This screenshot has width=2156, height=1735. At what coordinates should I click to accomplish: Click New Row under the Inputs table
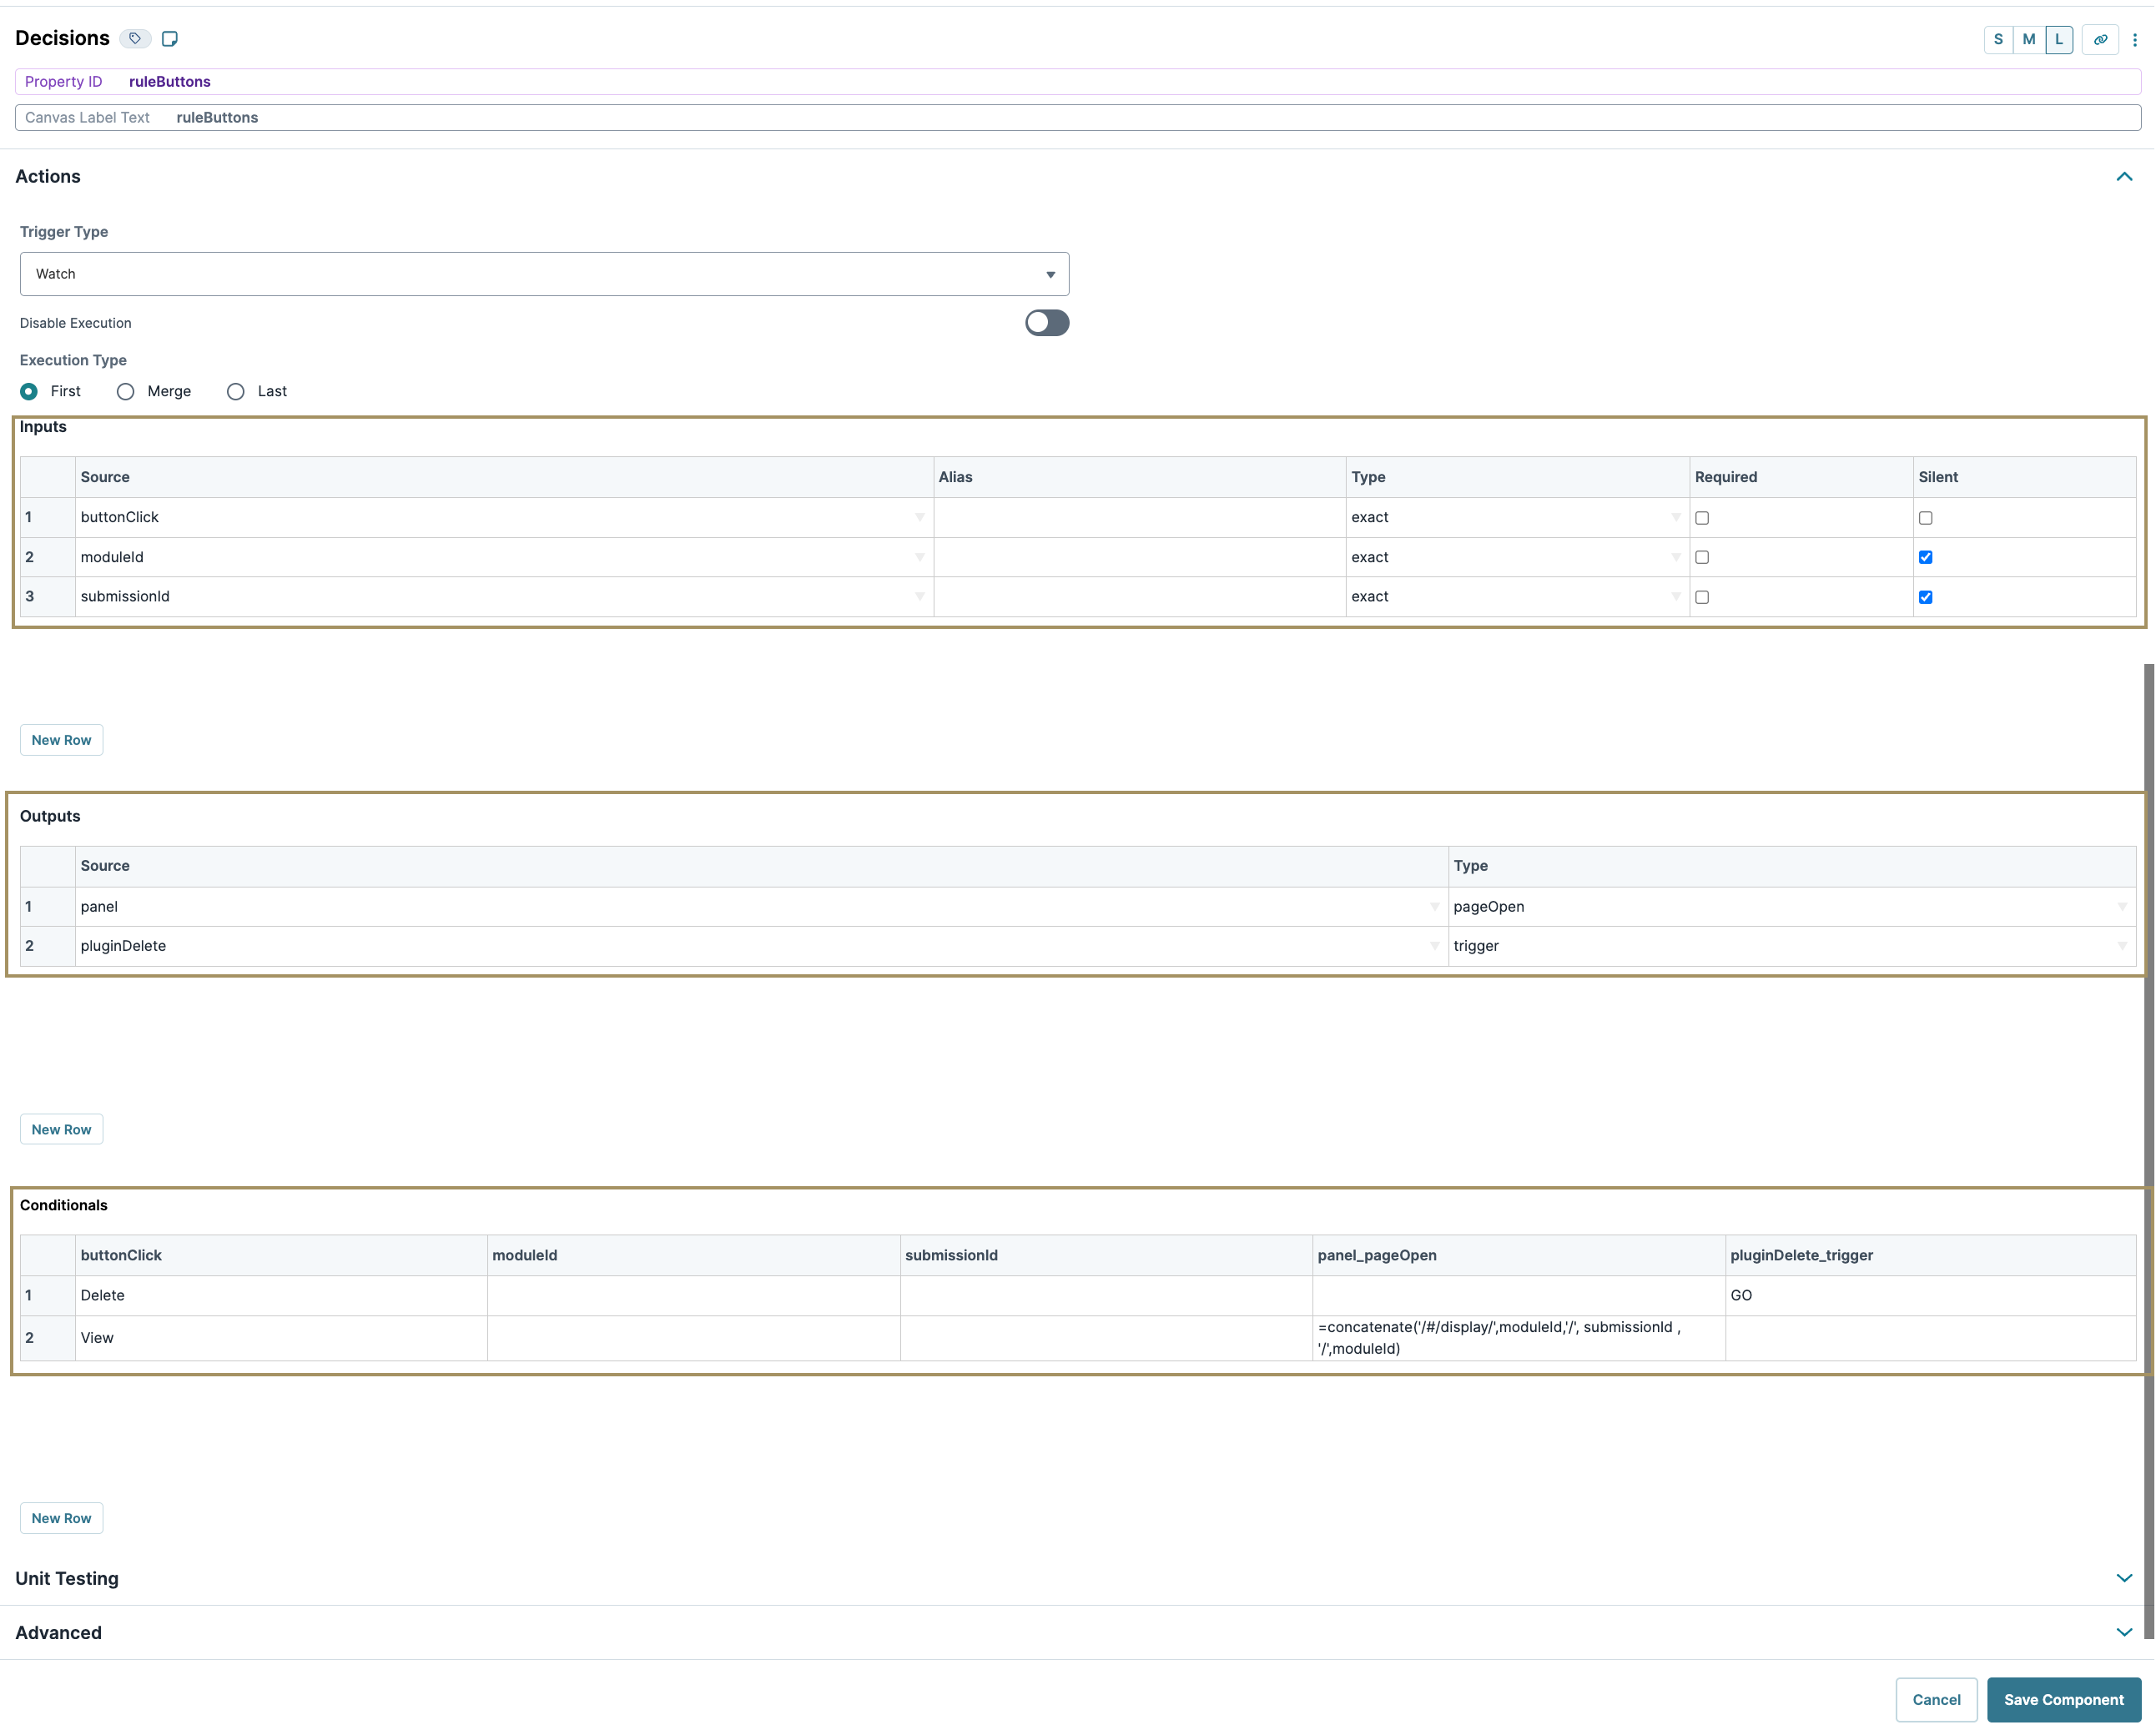61,740
